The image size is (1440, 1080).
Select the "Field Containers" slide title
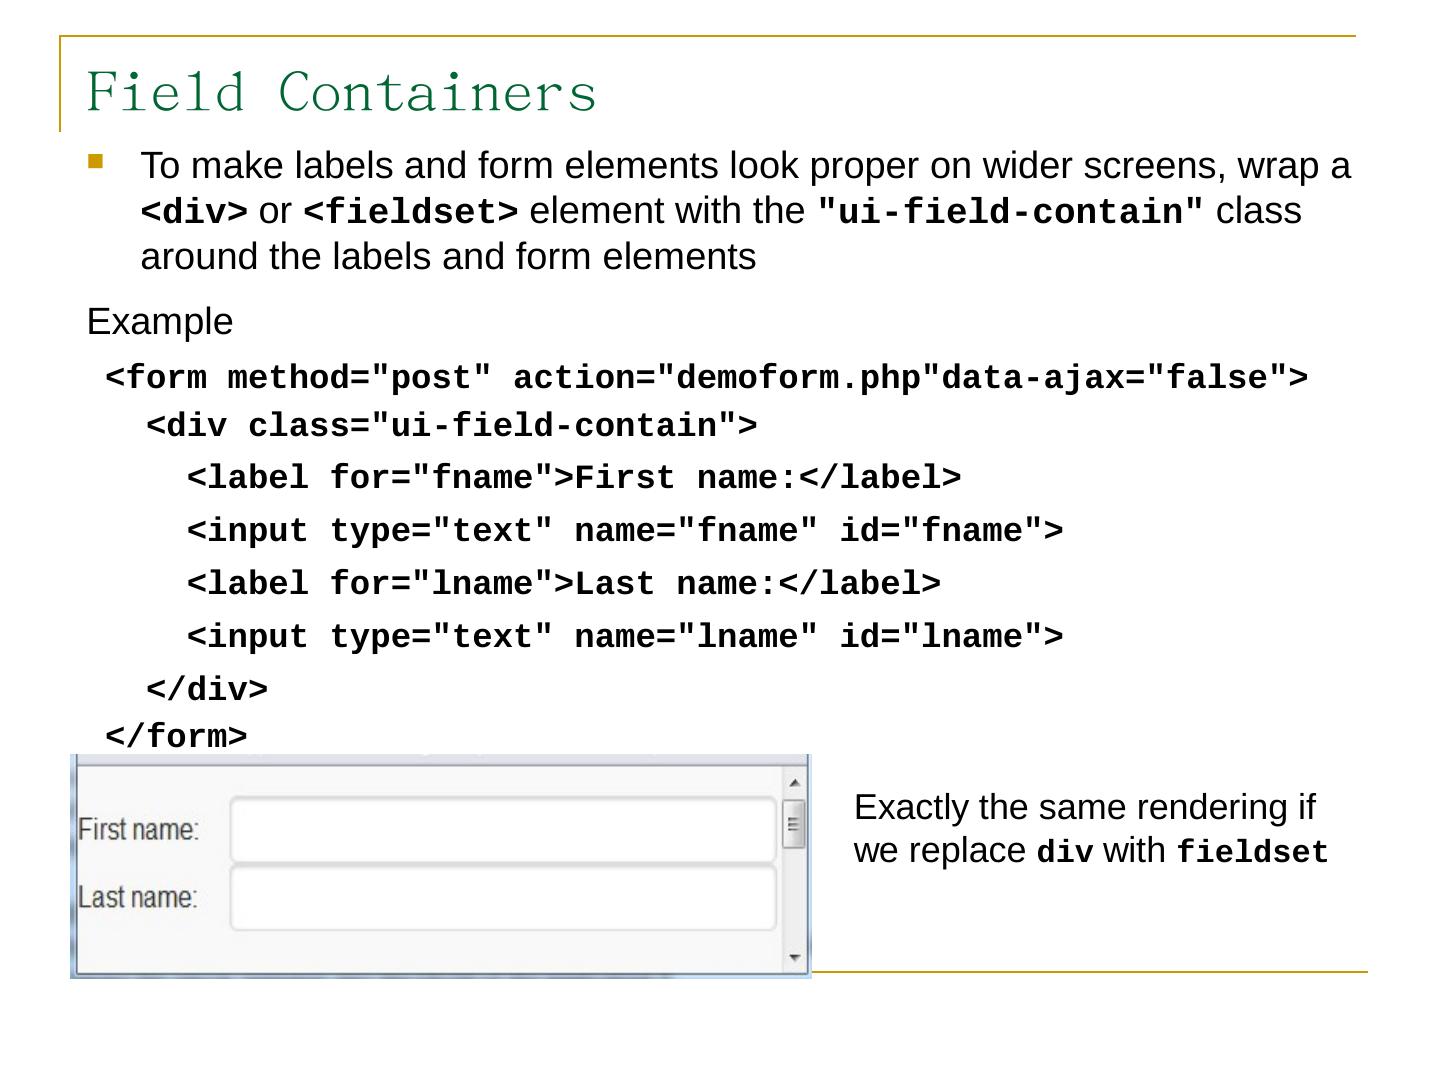coord(342,92)
